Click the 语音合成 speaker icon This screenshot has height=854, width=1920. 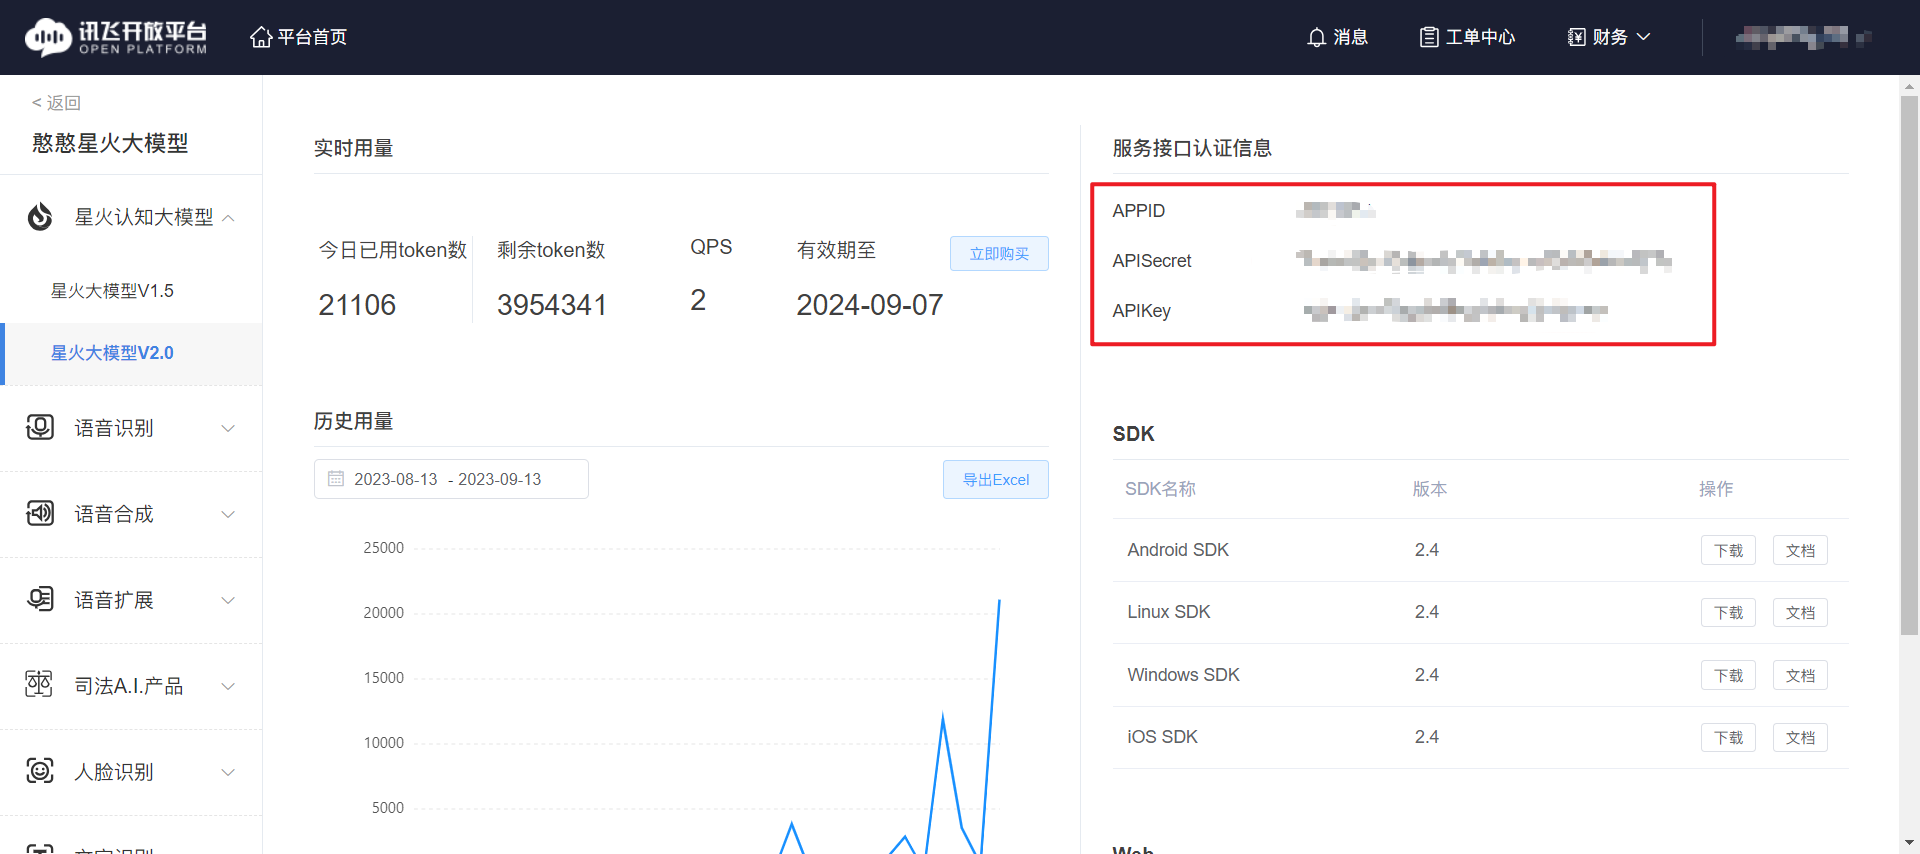40,514
